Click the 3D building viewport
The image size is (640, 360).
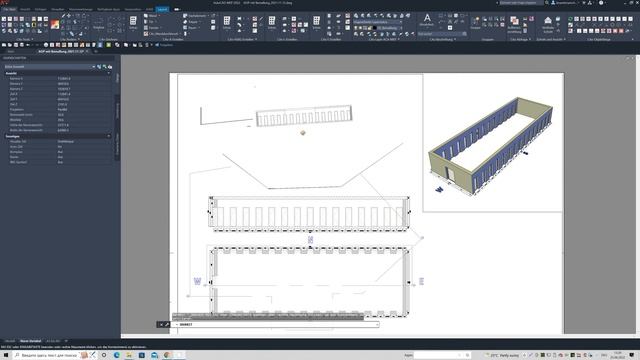(x=493, y=143)
